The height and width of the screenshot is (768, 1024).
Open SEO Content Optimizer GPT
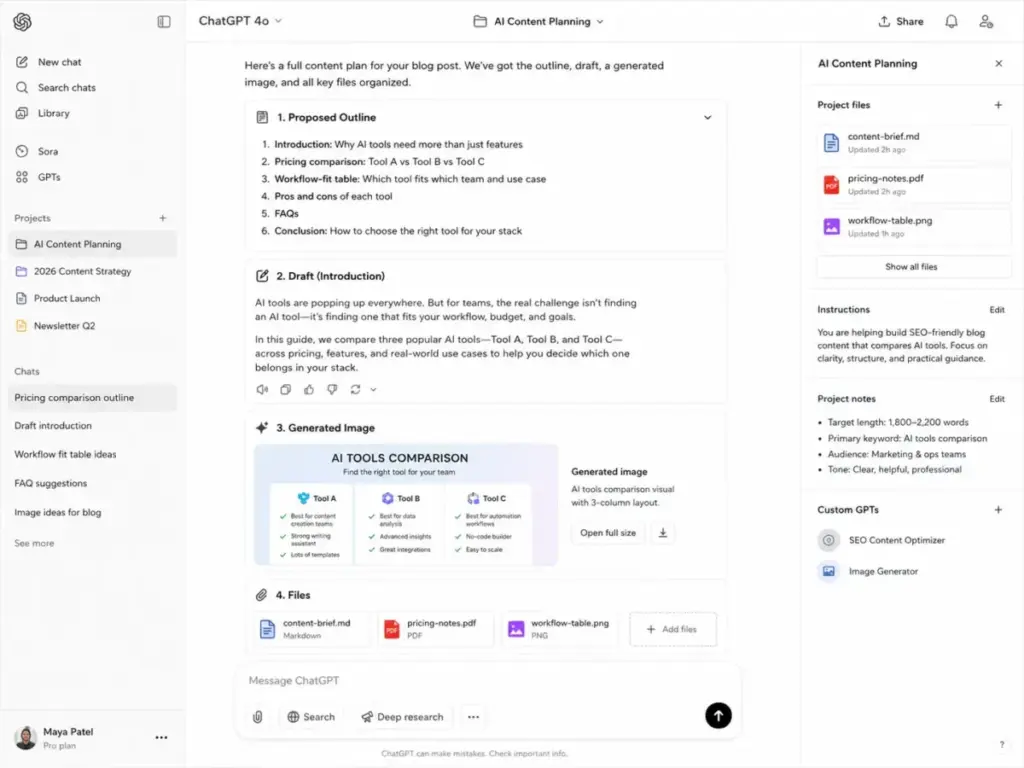[882, 540]
